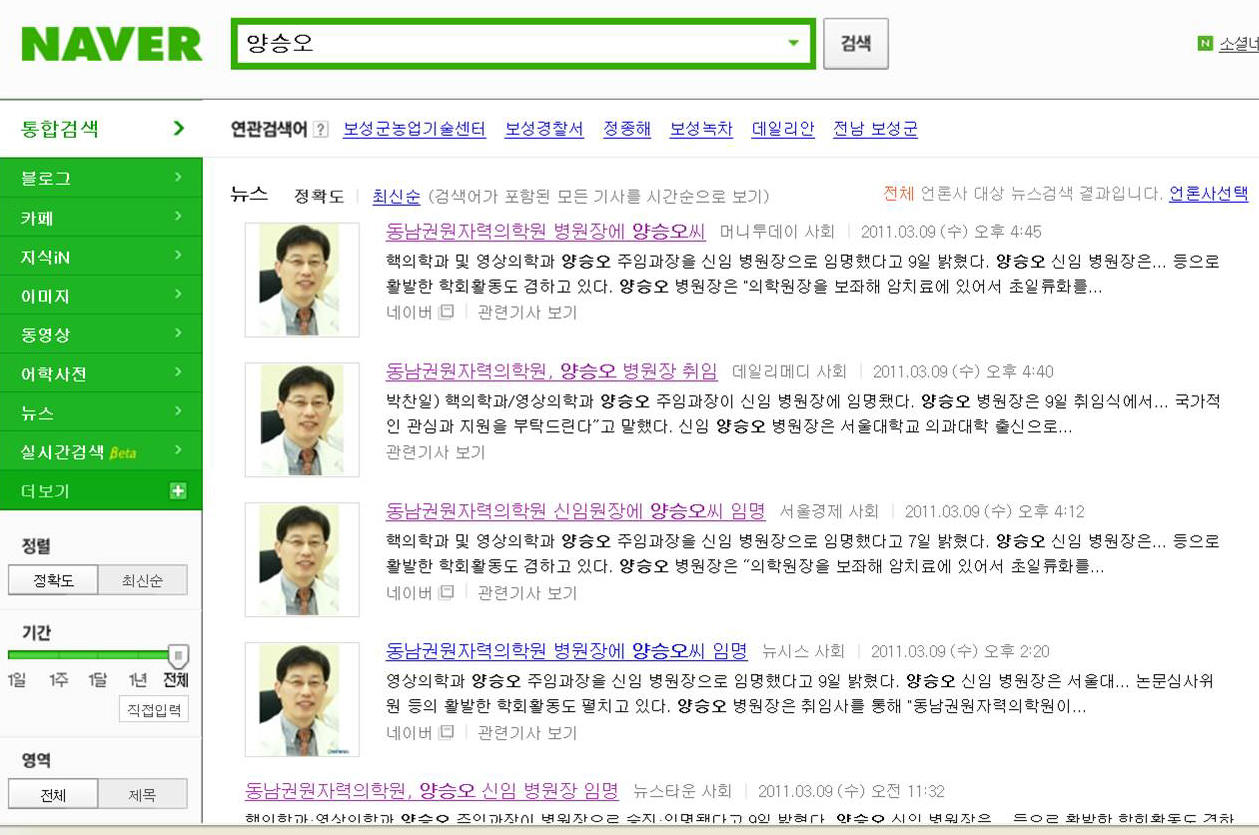Open the 뉴스 category in sidebar
The image size is (1259, 835).
[101, 413]
